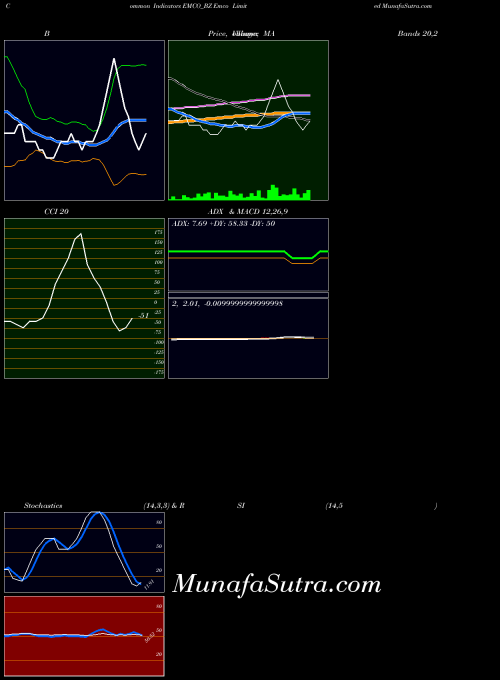
Task: Click the 'ed MunafaSutra.com' header text
Action: coord(403,7)
